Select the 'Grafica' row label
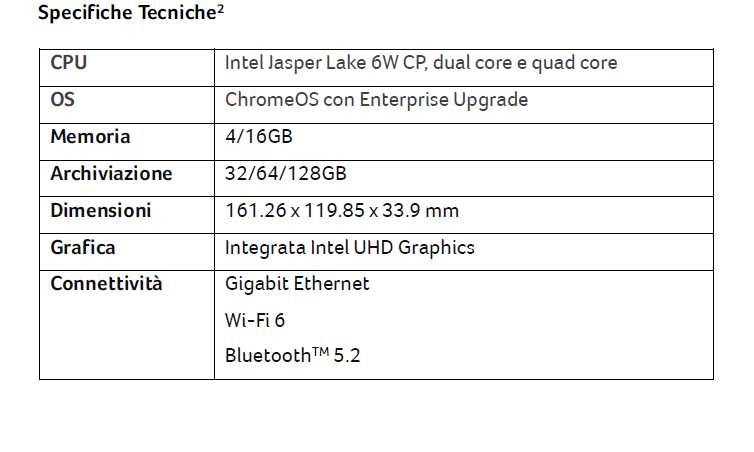The width and height of the screenshot is (754, 452). pos(83,248)
